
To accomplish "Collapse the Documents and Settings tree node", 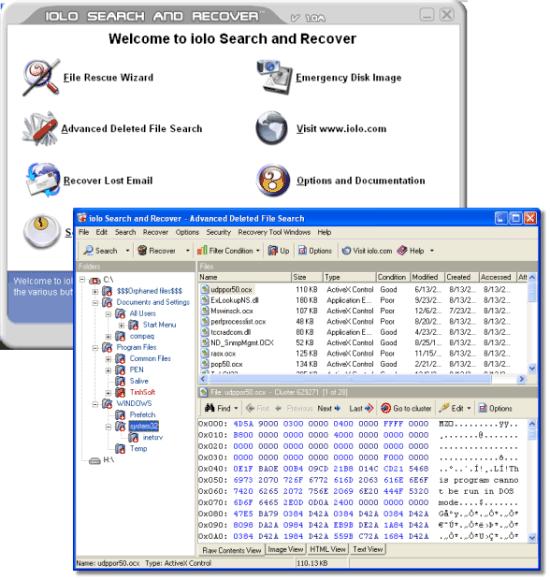I will coord(95,303).
